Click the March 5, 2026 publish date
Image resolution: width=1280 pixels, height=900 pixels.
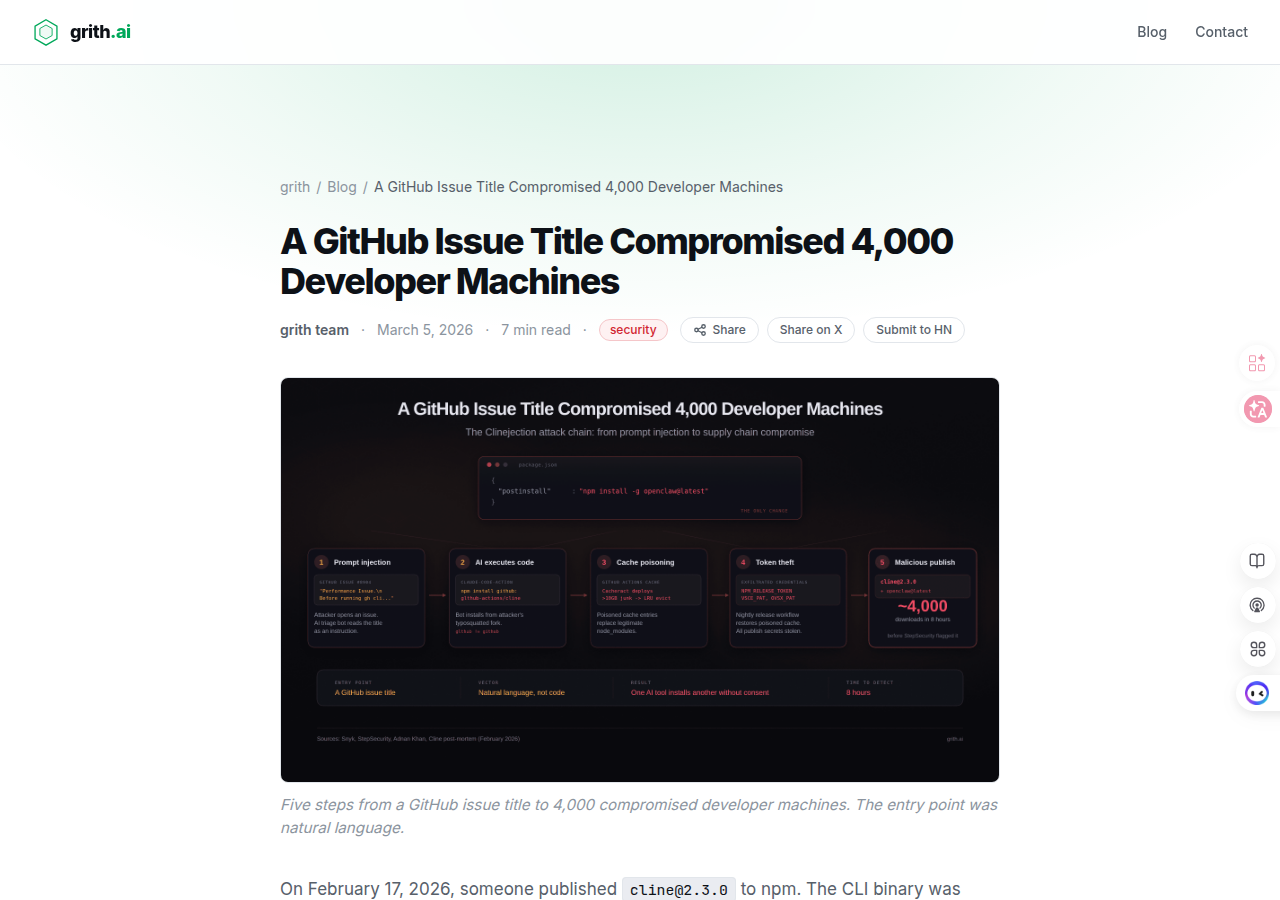[425, 330]
